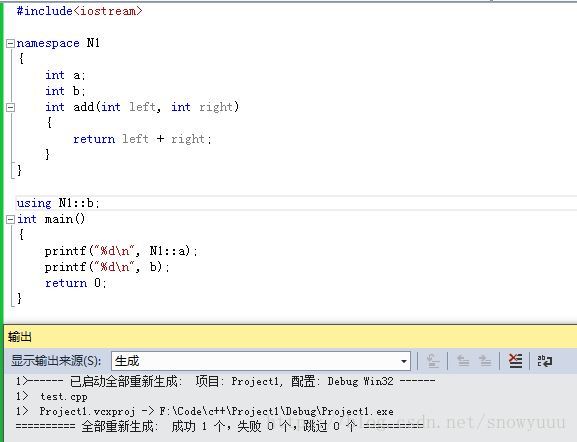
Task: Place cursor on 'int b;' line
Action: pos(65,91)
